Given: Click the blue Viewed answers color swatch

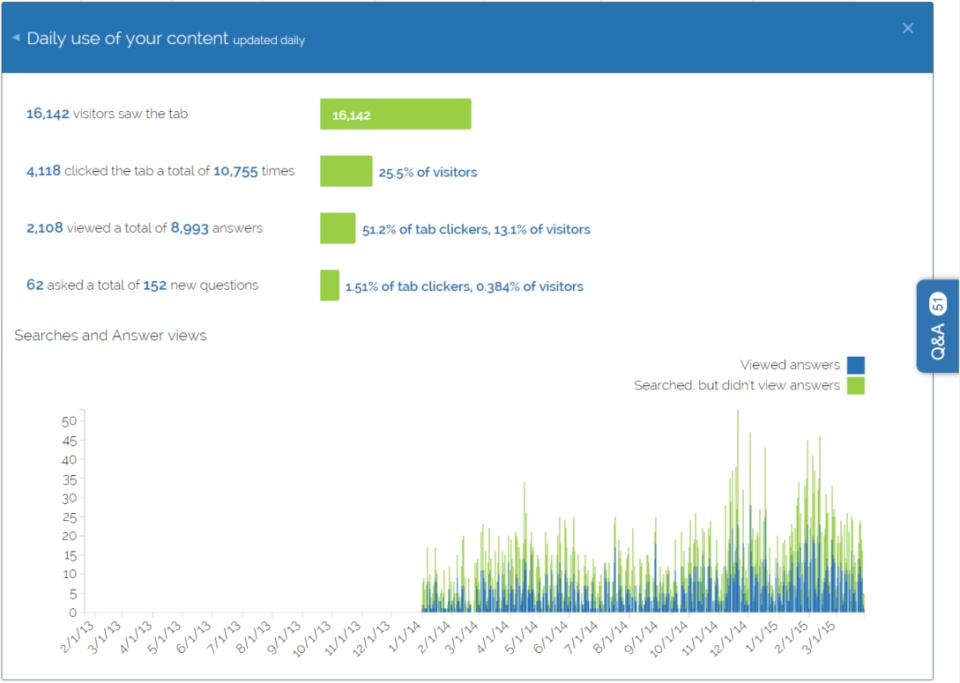Looking at the screenshot, I should click(858, 365).
